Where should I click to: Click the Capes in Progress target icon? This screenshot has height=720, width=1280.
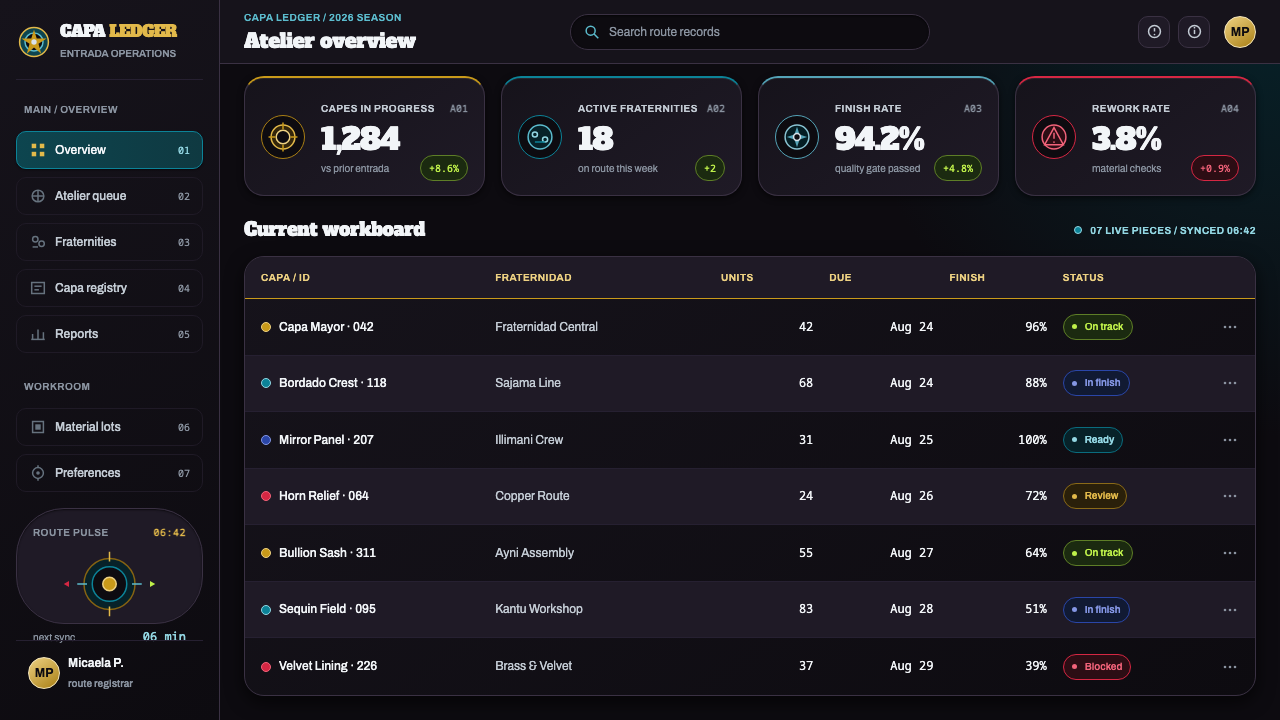283,137
